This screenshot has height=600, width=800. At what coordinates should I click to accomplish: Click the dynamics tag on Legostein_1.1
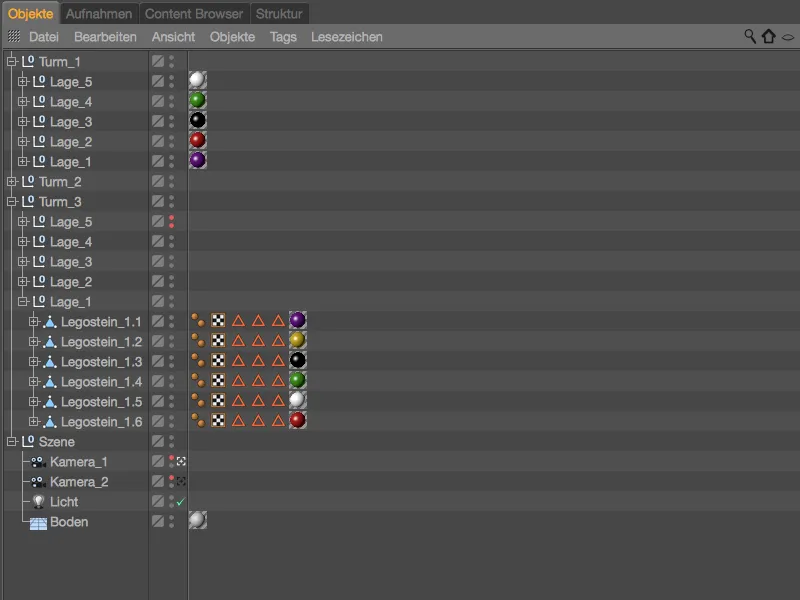(x=198, y=320)
